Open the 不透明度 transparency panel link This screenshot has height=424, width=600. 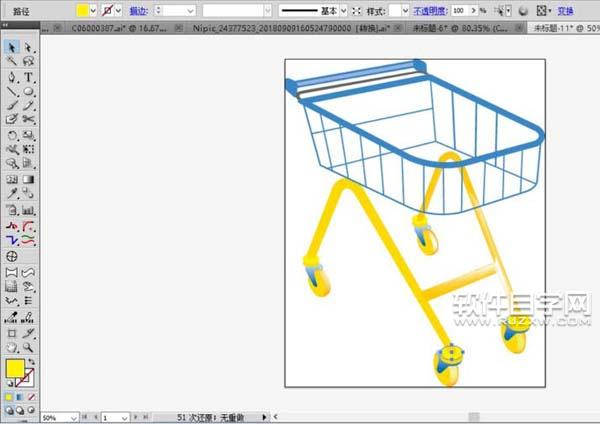tap(430, 11)
